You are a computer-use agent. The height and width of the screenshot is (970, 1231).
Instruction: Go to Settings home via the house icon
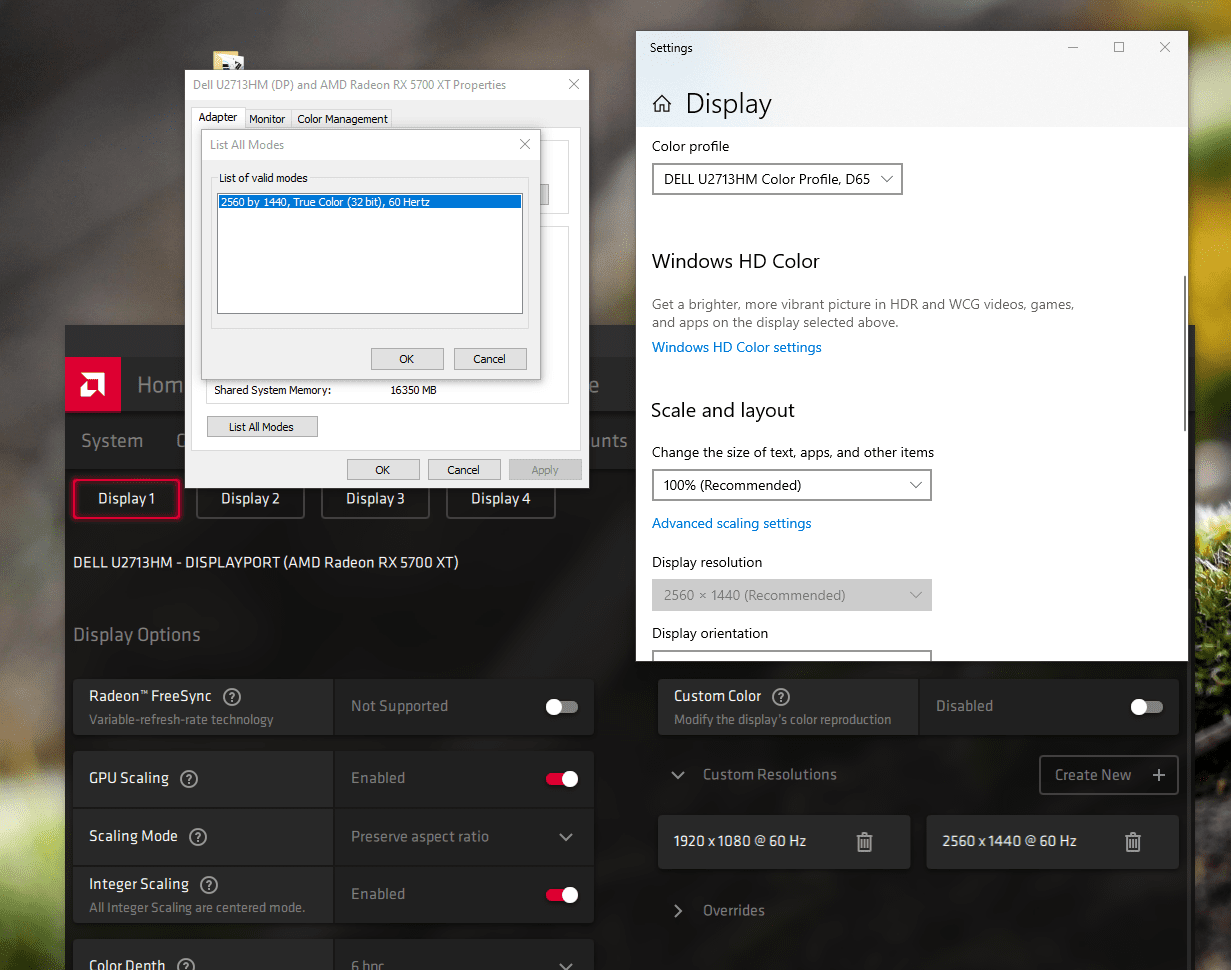pyautogui.click(x=661, y=104)
